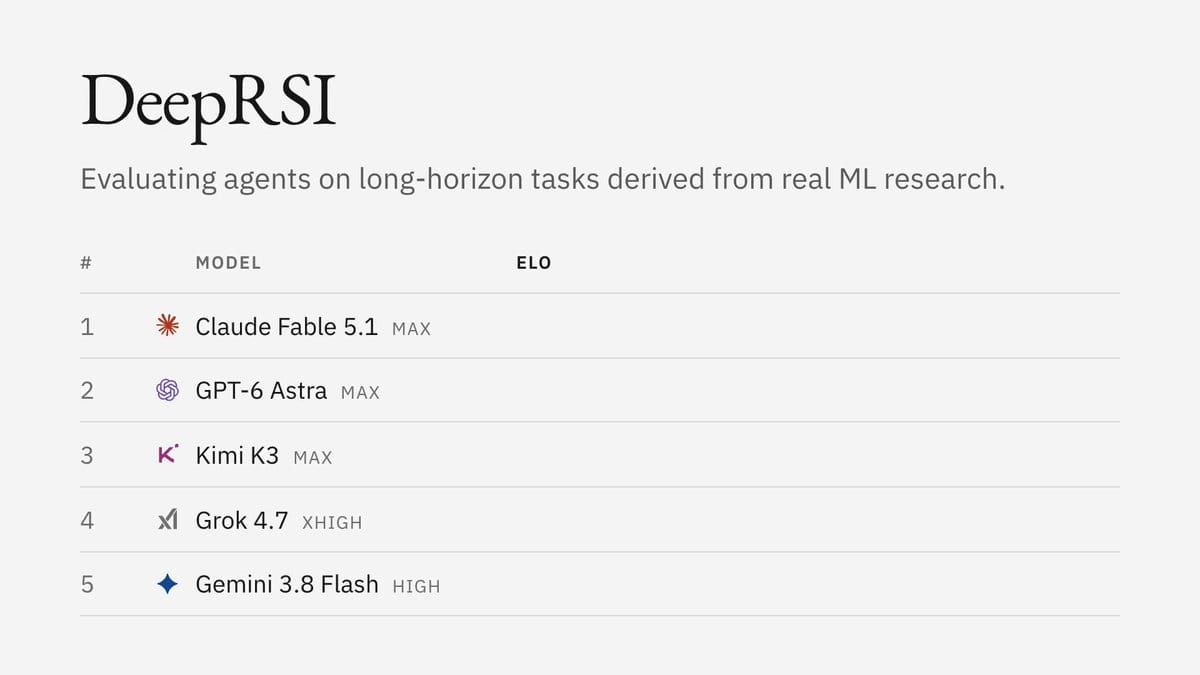Click the XHIGH tag beside Grok 4.7
This screenshot has width=1200, height=675.
tap(332, 523)
